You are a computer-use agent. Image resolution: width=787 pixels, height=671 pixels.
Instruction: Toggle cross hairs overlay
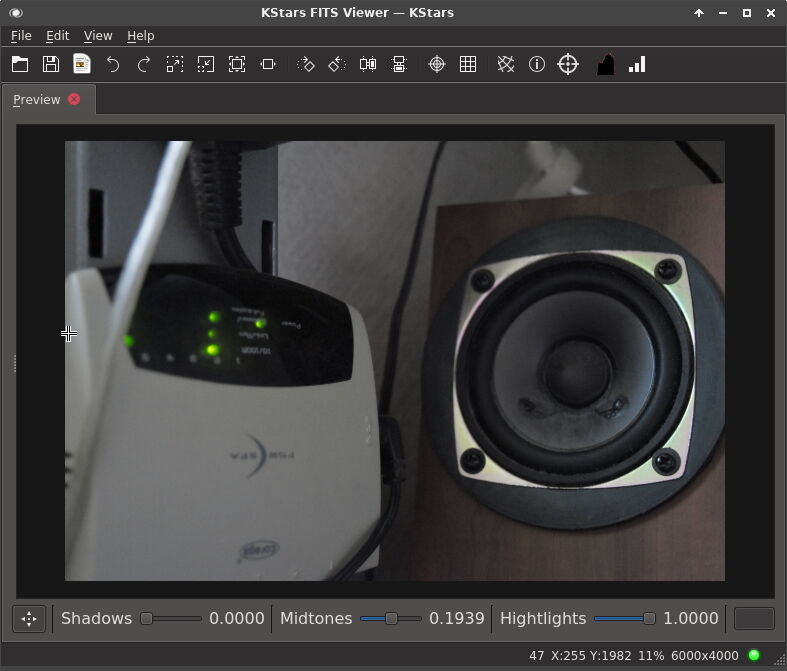[437, 64]
